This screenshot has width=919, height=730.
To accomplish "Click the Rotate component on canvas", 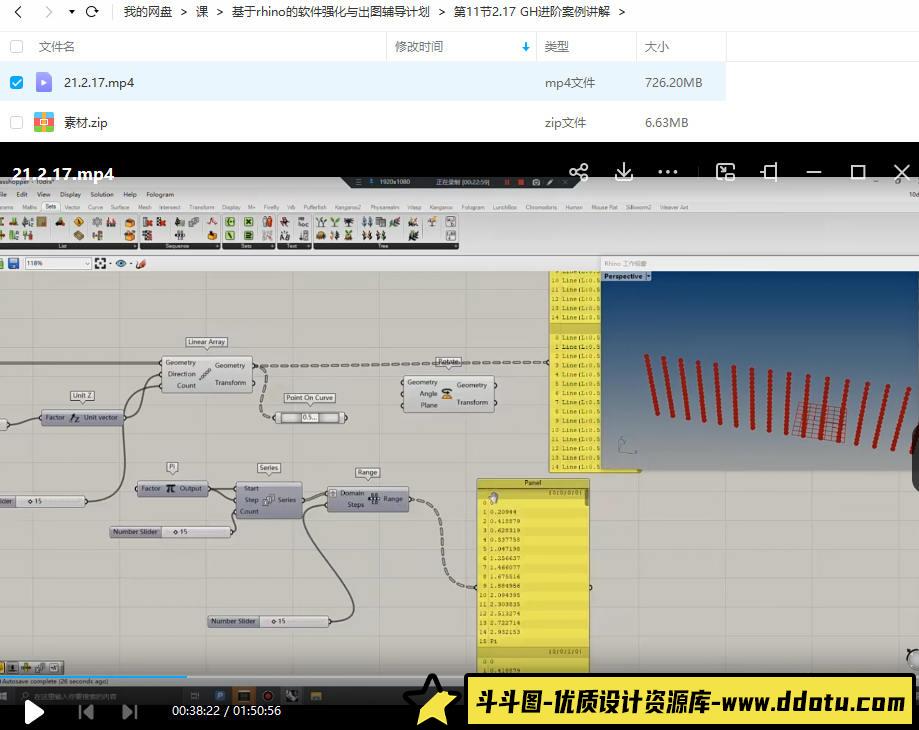I will (x=449, y=394).
